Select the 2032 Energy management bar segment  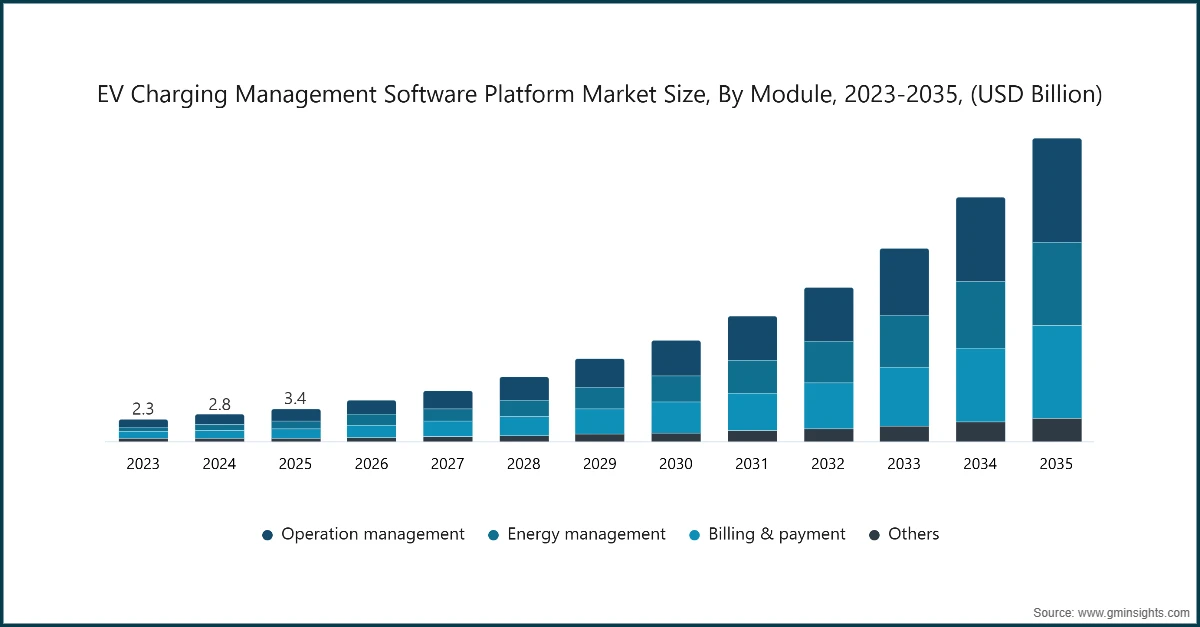pos(828,362)
